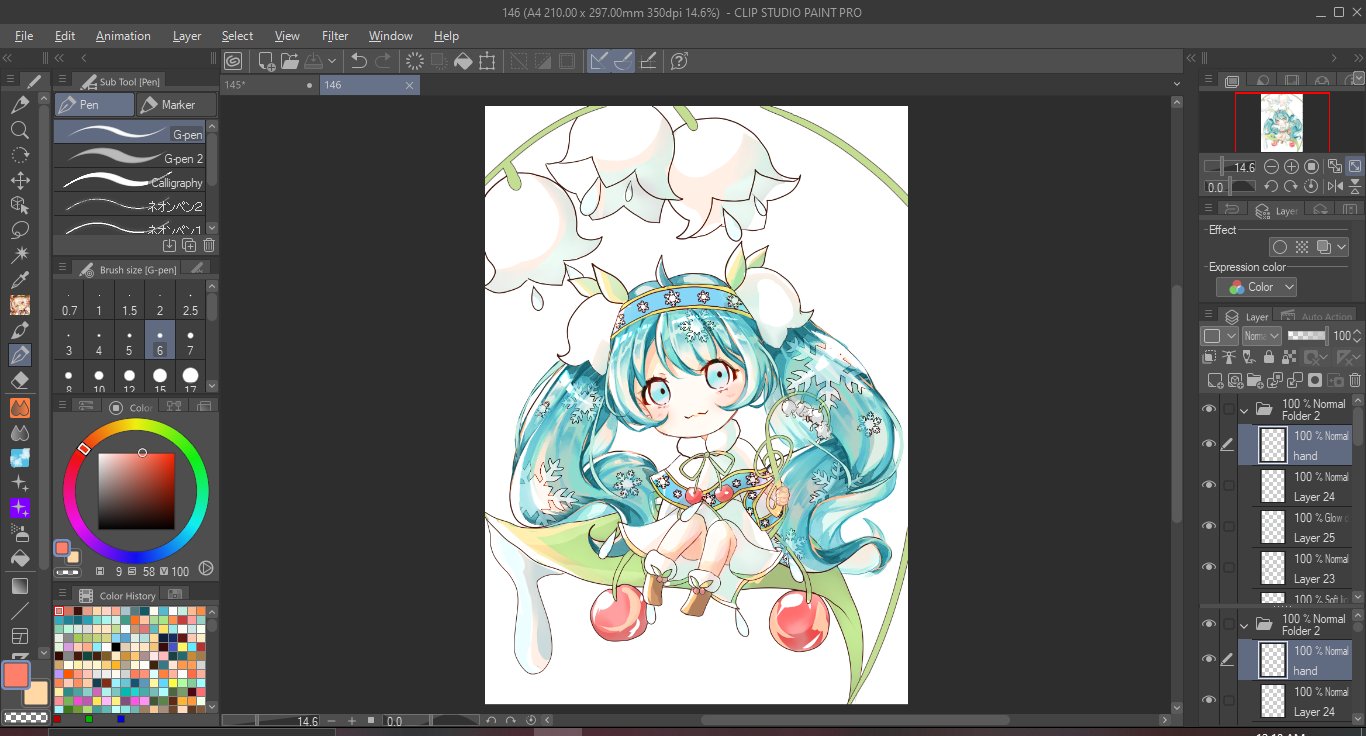Toggle Snap to Grid in toolbar

pyautogui.click(x=647, y=62)
